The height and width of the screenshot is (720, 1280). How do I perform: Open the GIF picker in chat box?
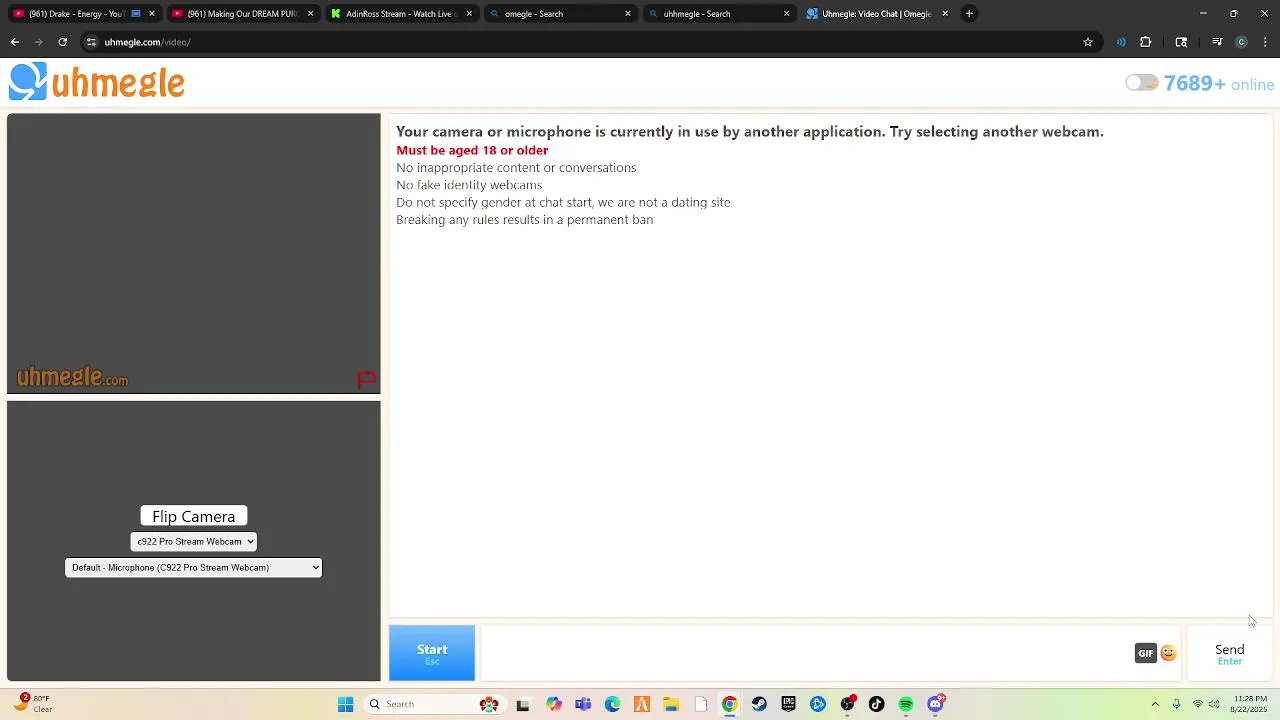point(1146,653)
